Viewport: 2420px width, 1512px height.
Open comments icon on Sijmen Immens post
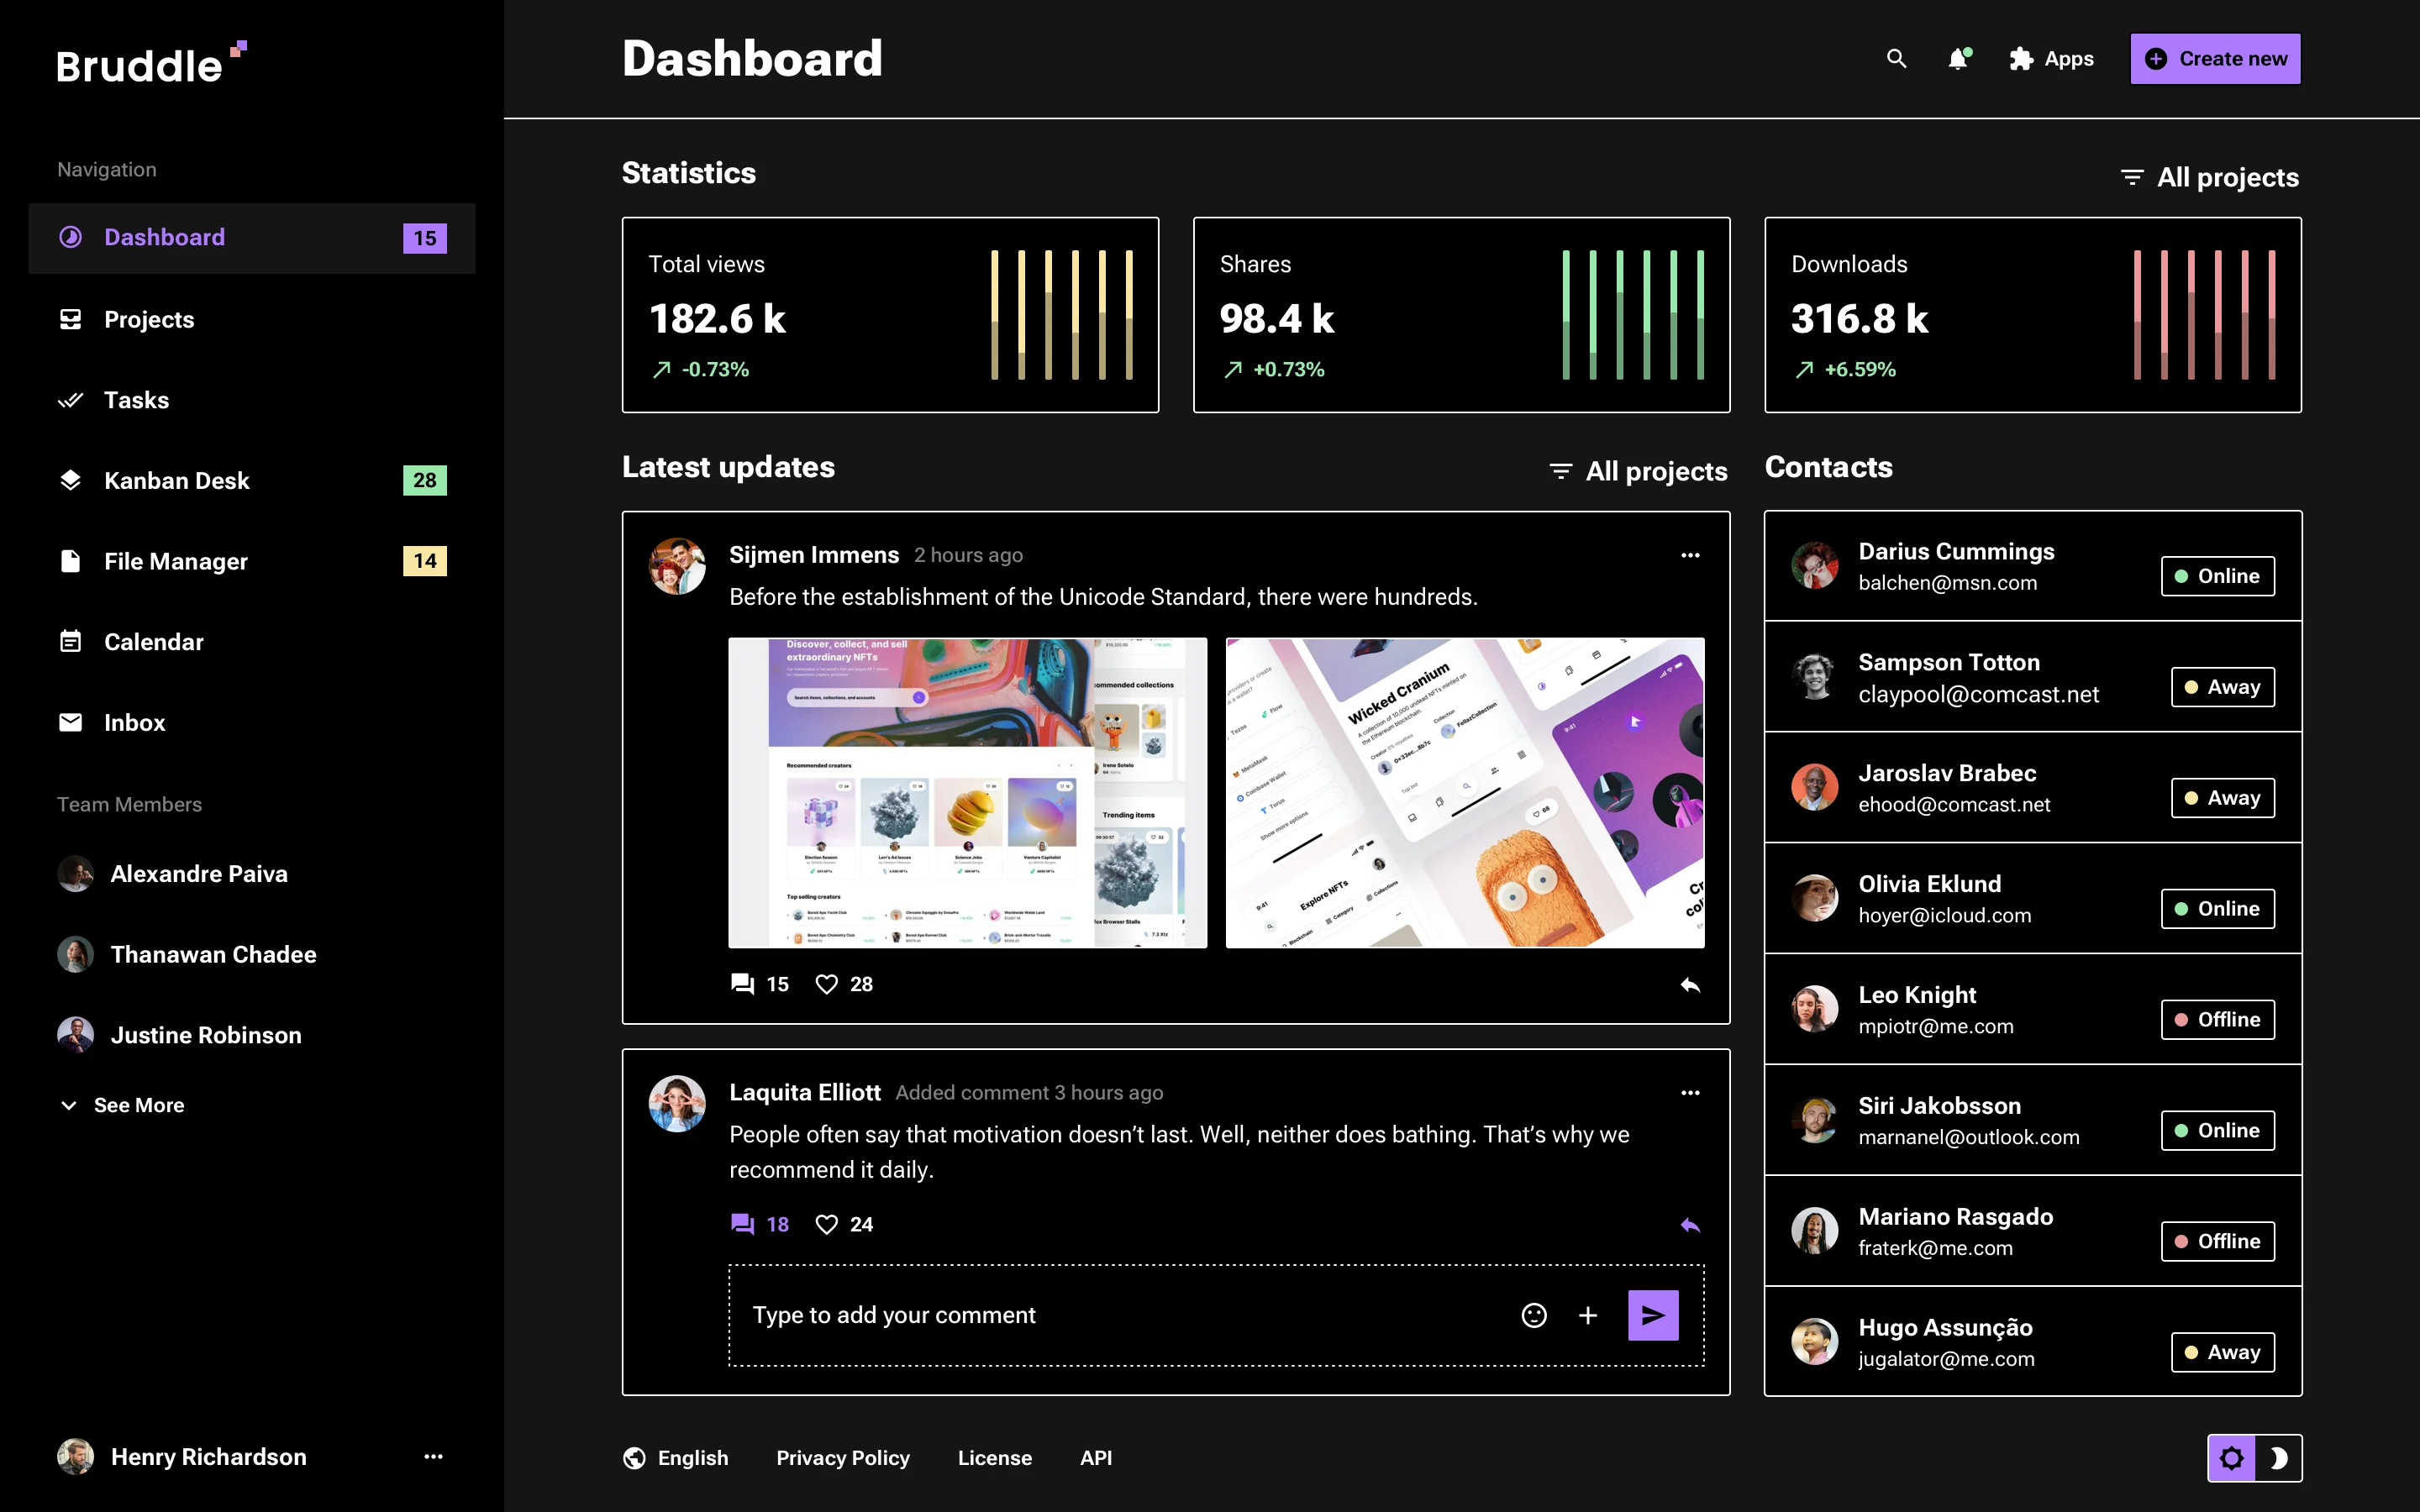click(x=742, y=984)
